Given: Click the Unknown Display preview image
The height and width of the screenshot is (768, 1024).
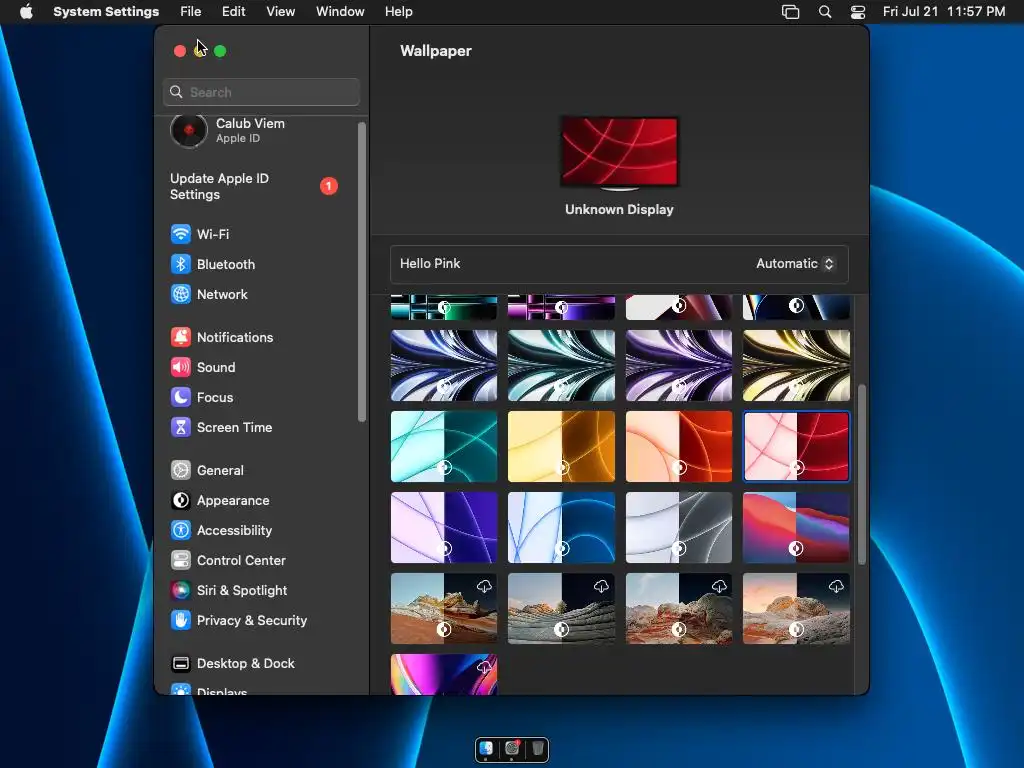Looking at the screenshot, I should [x=619, y=152].
